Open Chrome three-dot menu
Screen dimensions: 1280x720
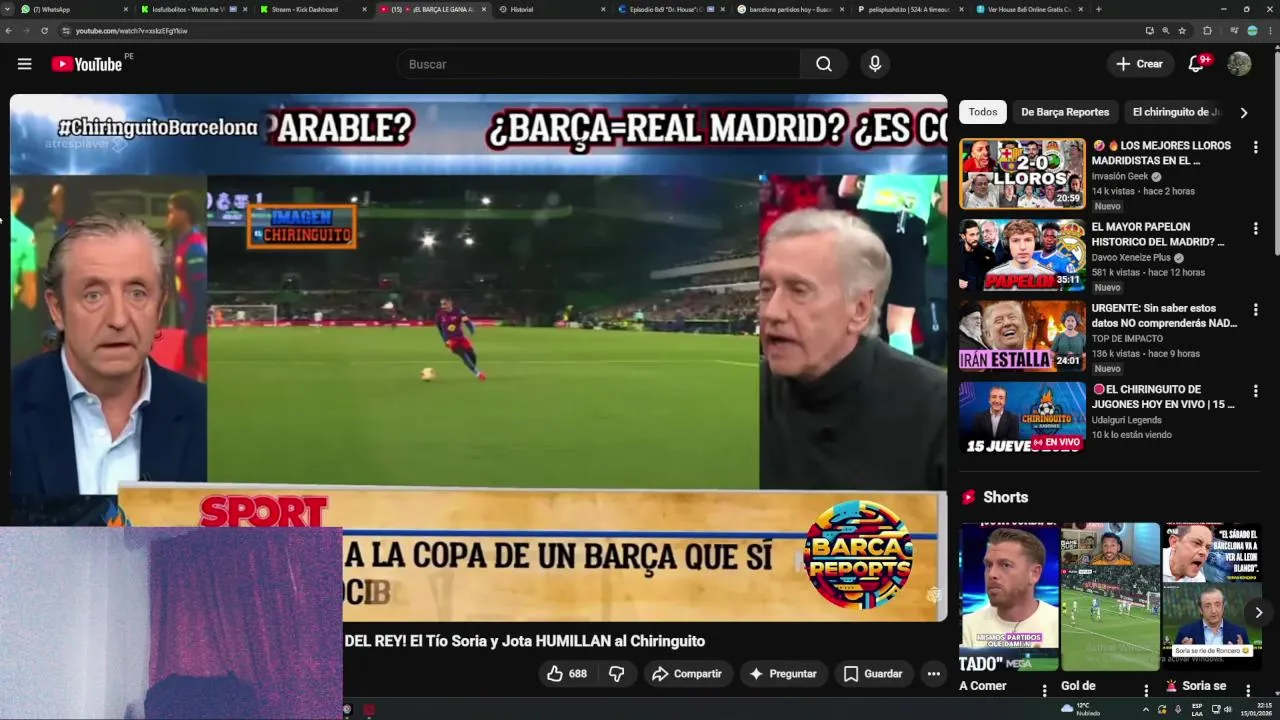pos(1270,31)
